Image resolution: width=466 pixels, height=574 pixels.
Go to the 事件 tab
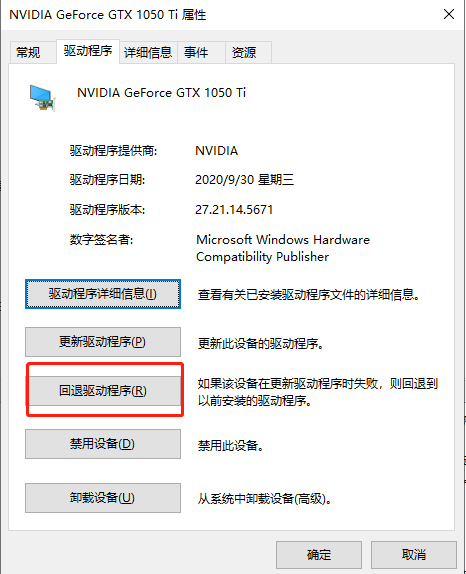click(x=196, y=52)
